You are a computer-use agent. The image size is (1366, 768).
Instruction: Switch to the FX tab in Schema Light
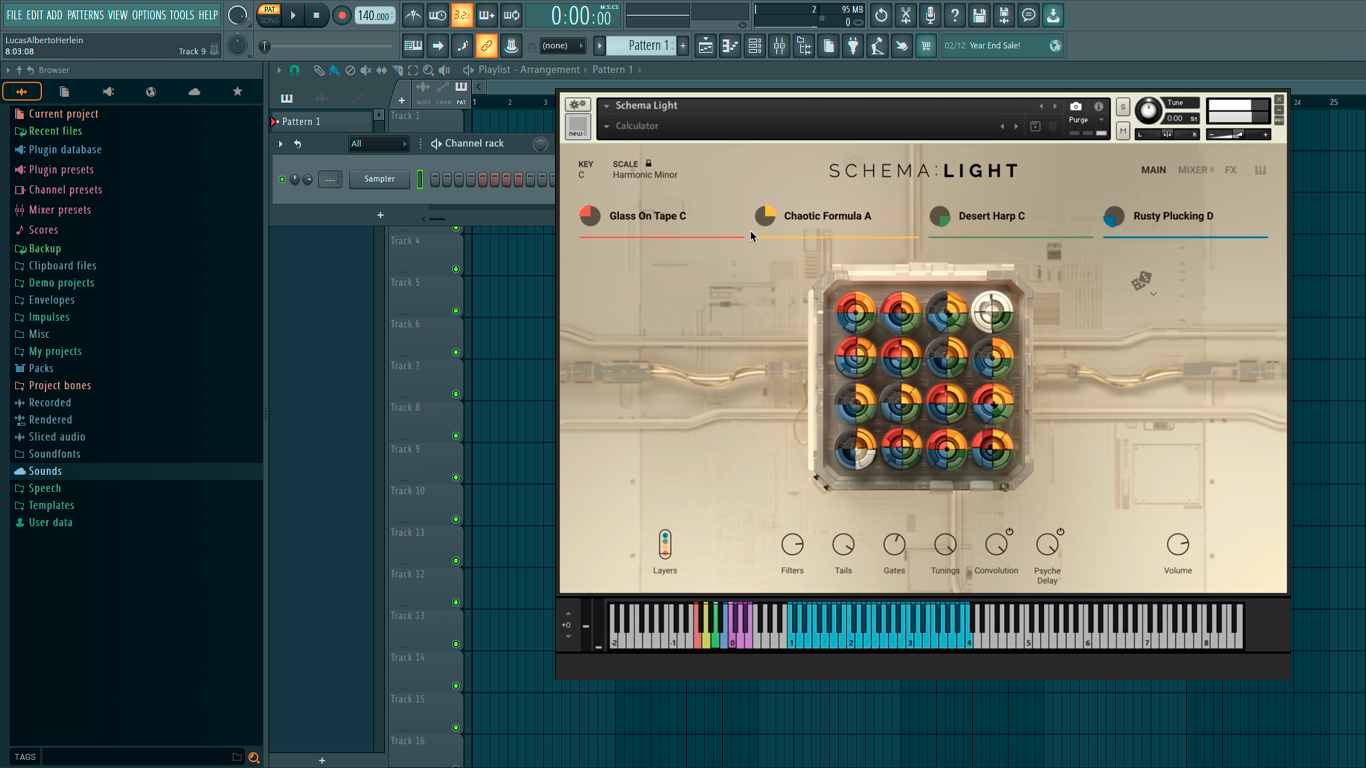[1230, 170]
